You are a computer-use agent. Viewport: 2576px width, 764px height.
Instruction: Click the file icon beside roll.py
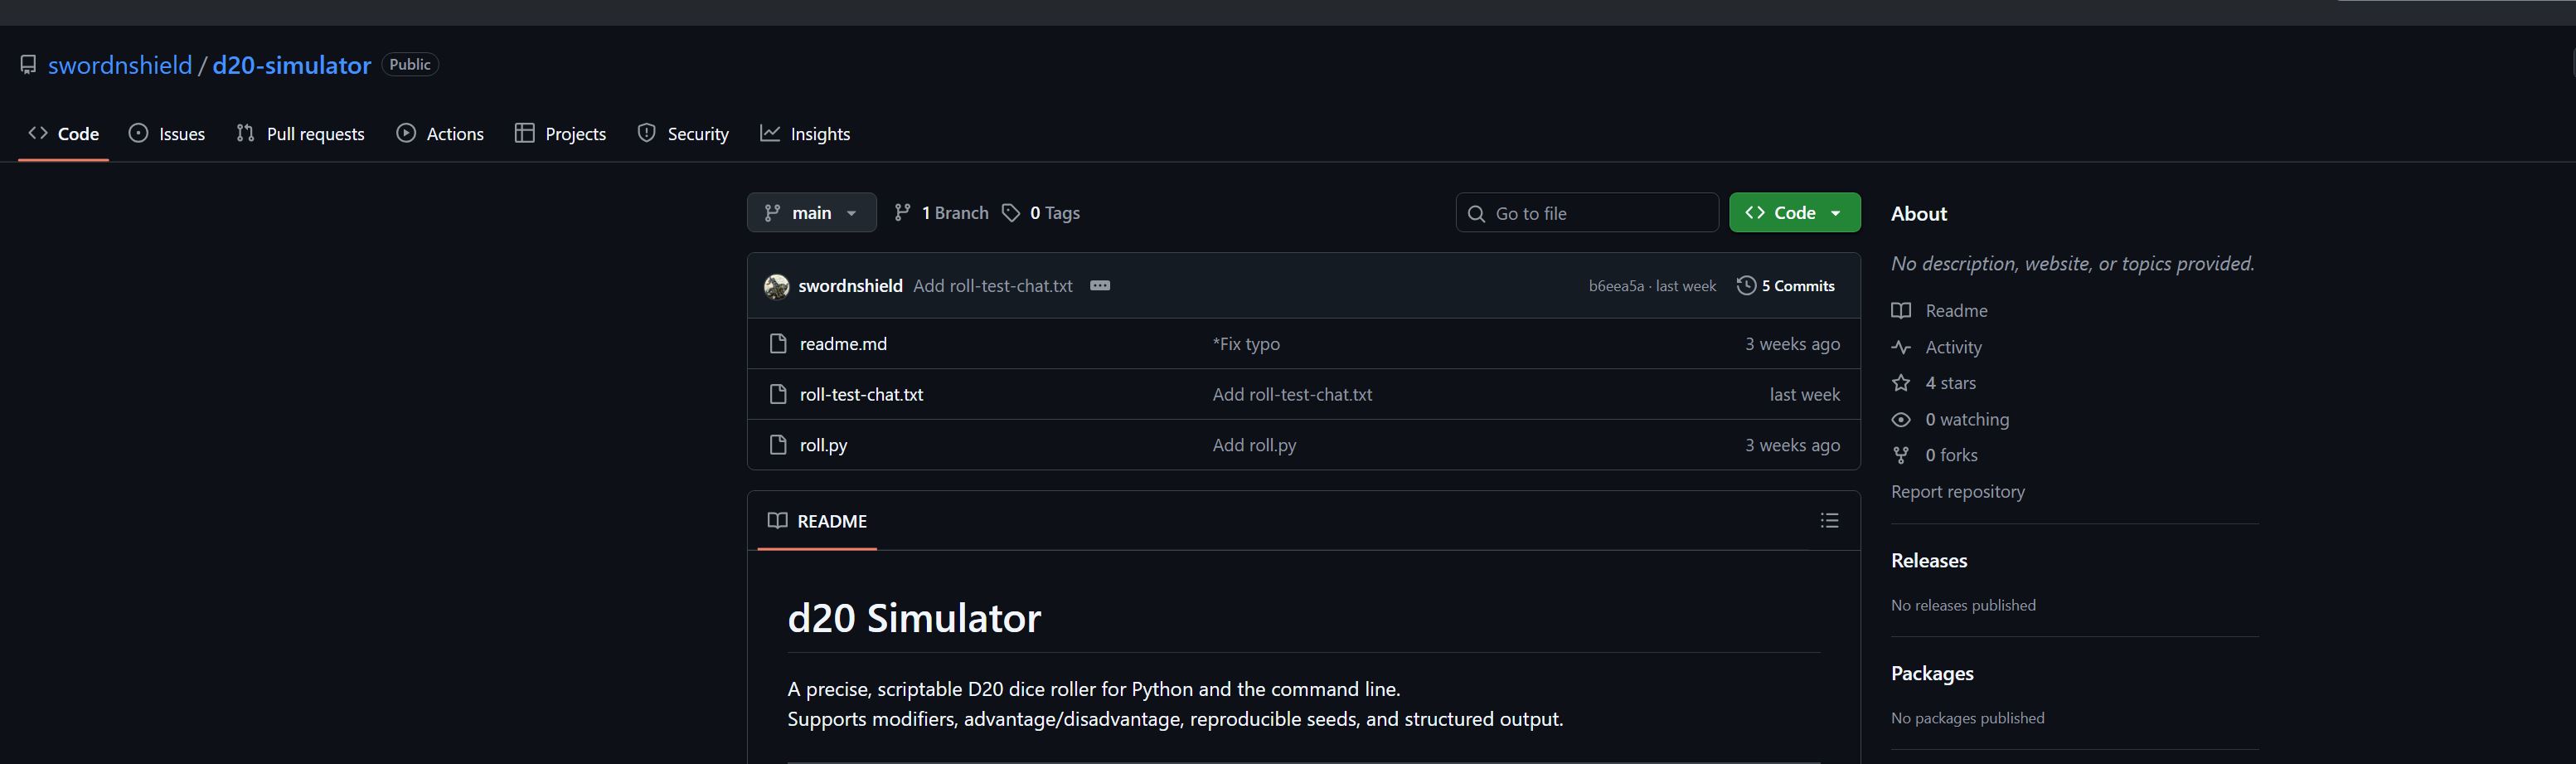pyautogui.click(x=778, y=445)
